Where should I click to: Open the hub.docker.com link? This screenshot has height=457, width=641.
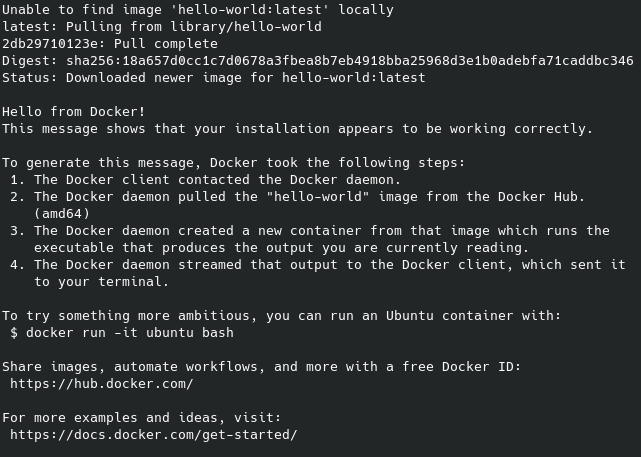101,383
